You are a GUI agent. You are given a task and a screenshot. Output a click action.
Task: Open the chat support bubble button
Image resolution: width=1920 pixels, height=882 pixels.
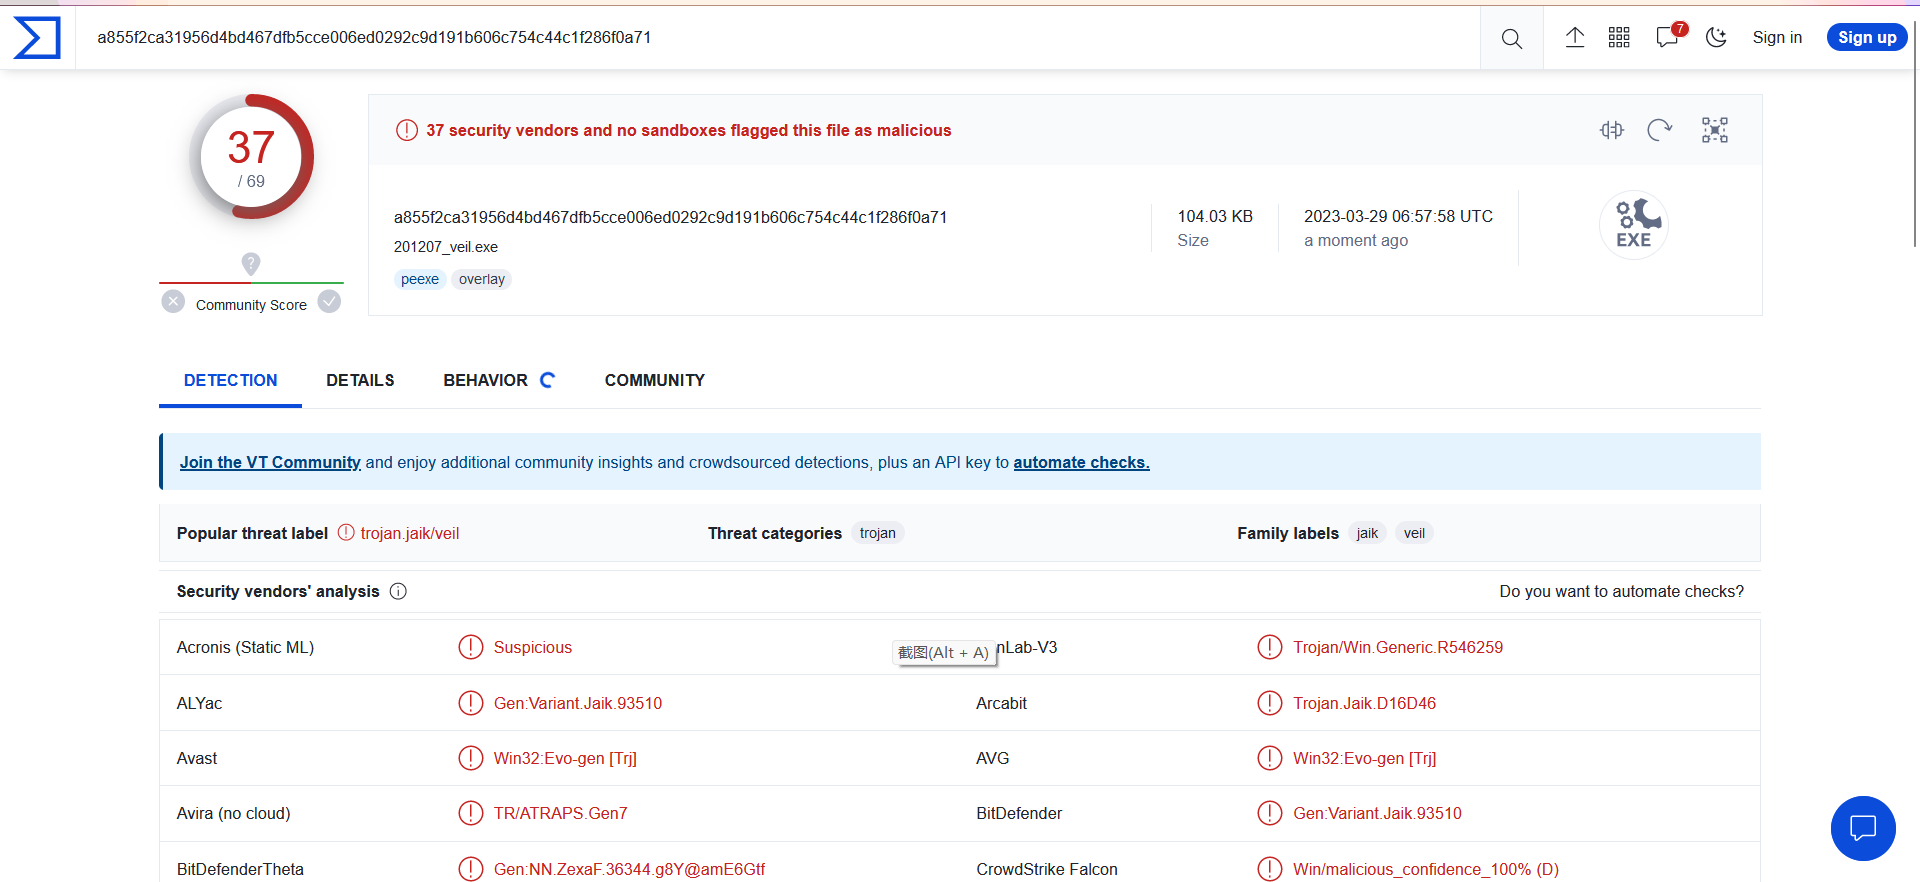[x=1863, y=828]
